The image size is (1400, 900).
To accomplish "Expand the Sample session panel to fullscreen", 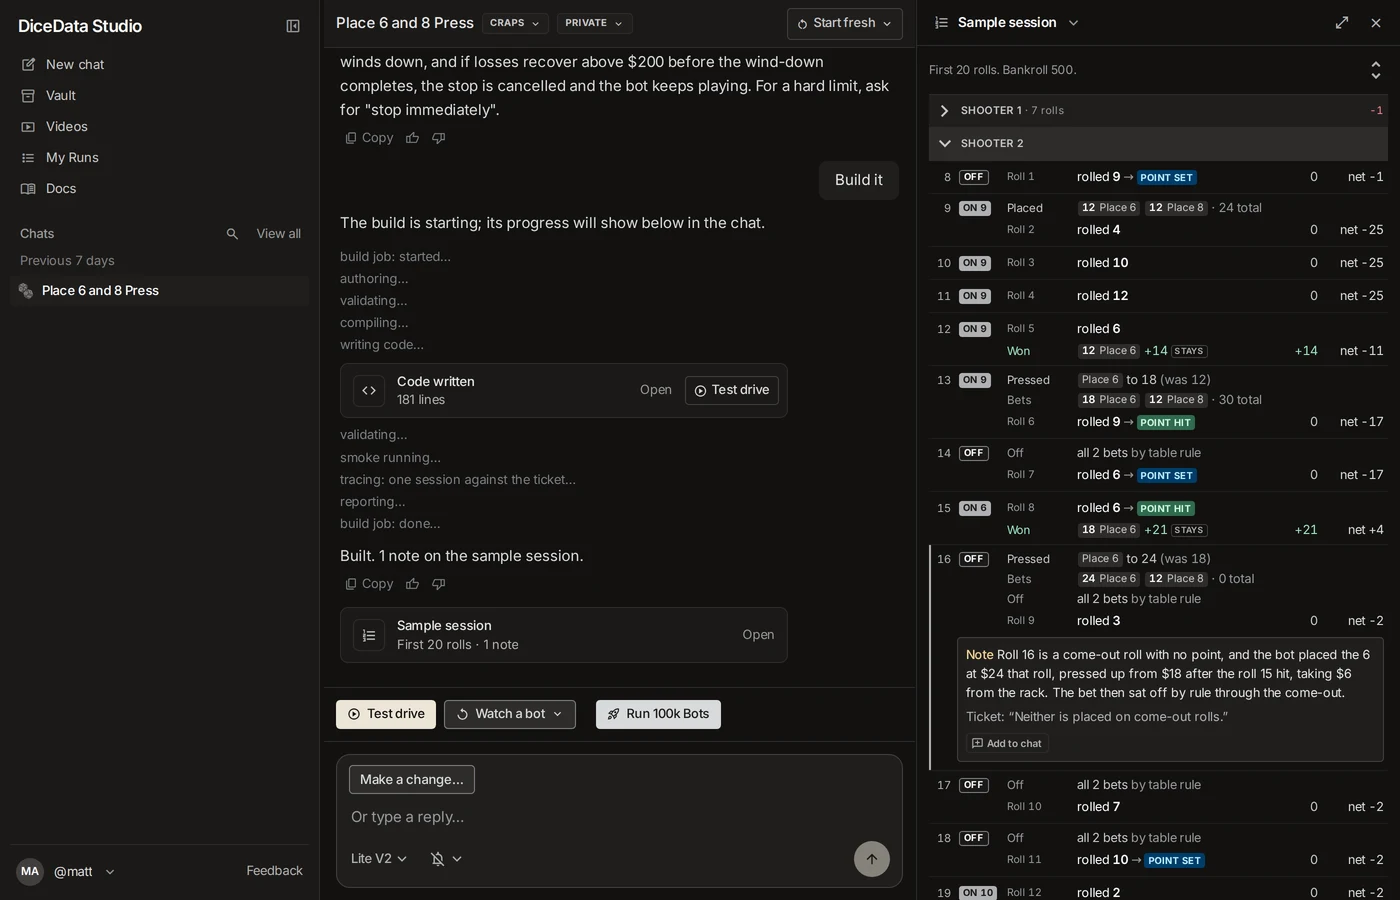I will click(x=1342, y=22).
